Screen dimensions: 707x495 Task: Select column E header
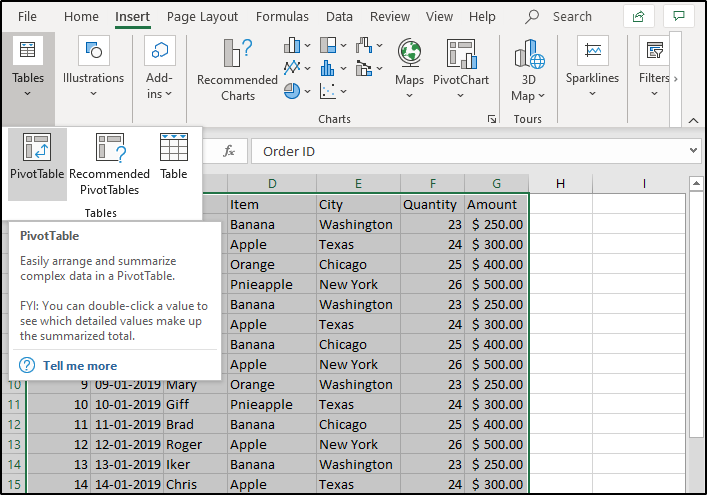click(x=358, y=183)
